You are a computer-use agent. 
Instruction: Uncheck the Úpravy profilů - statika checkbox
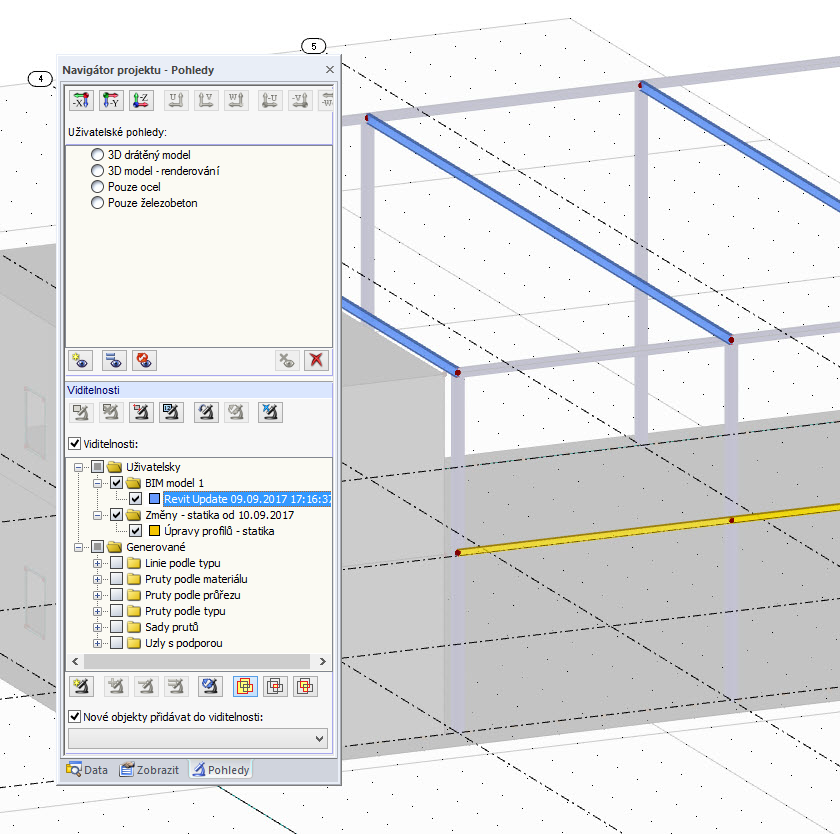click(x=136, y=531)
